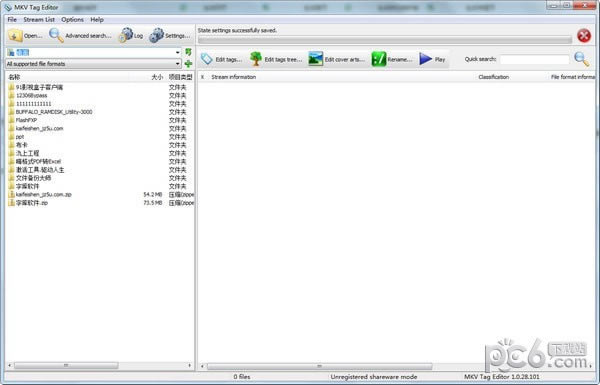Viewport: 600px width, 385px height.
Task: Select folder 111111111111
Action: (x=33, y=104)
